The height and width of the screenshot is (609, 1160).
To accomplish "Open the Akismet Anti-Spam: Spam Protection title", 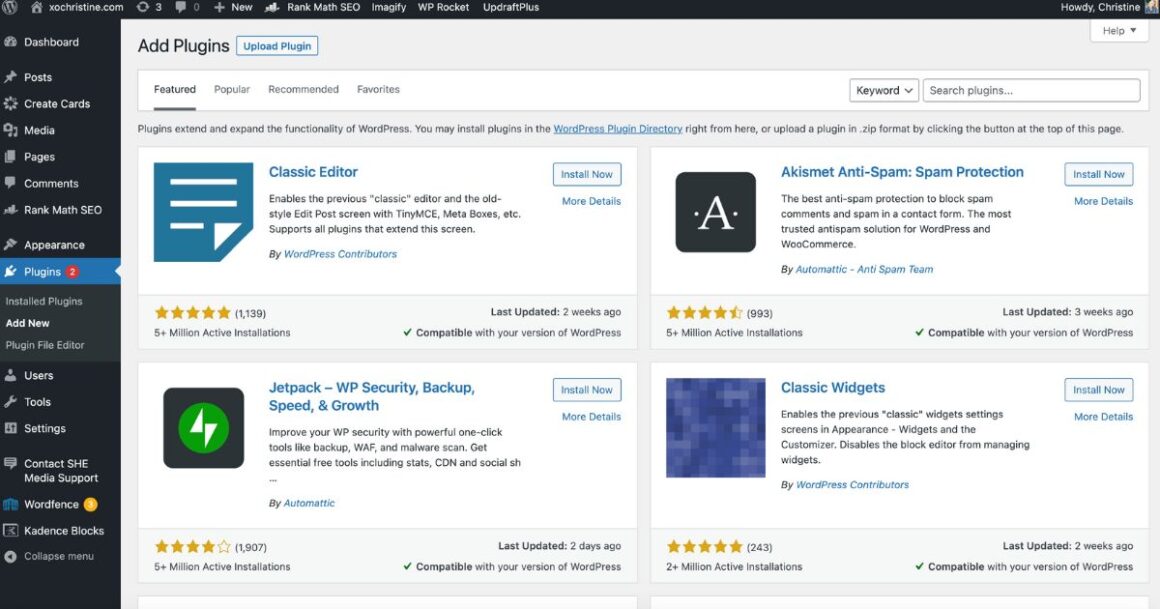I will pyautogui.click(x=902, y=172).
